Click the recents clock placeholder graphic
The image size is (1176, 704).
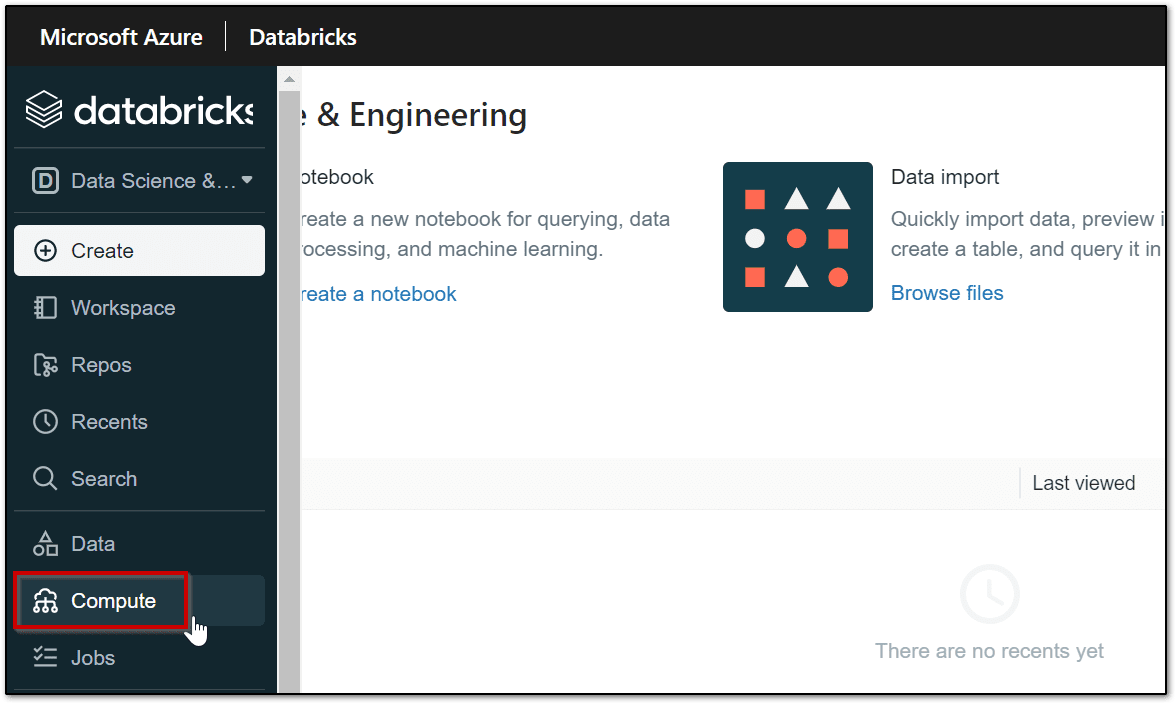(x=988, y=594)
